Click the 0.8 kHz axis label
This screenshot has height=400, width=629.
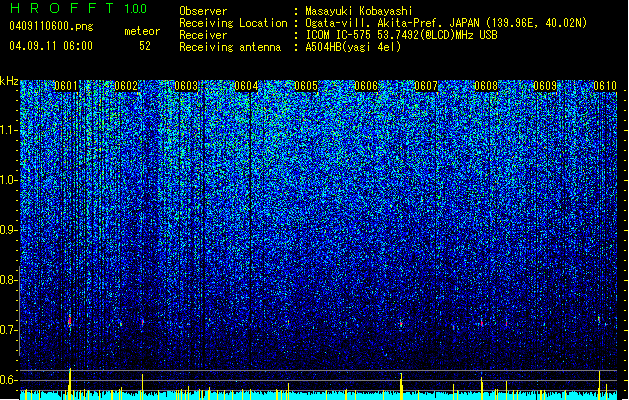pyautogui.click(x=8, y=280)
